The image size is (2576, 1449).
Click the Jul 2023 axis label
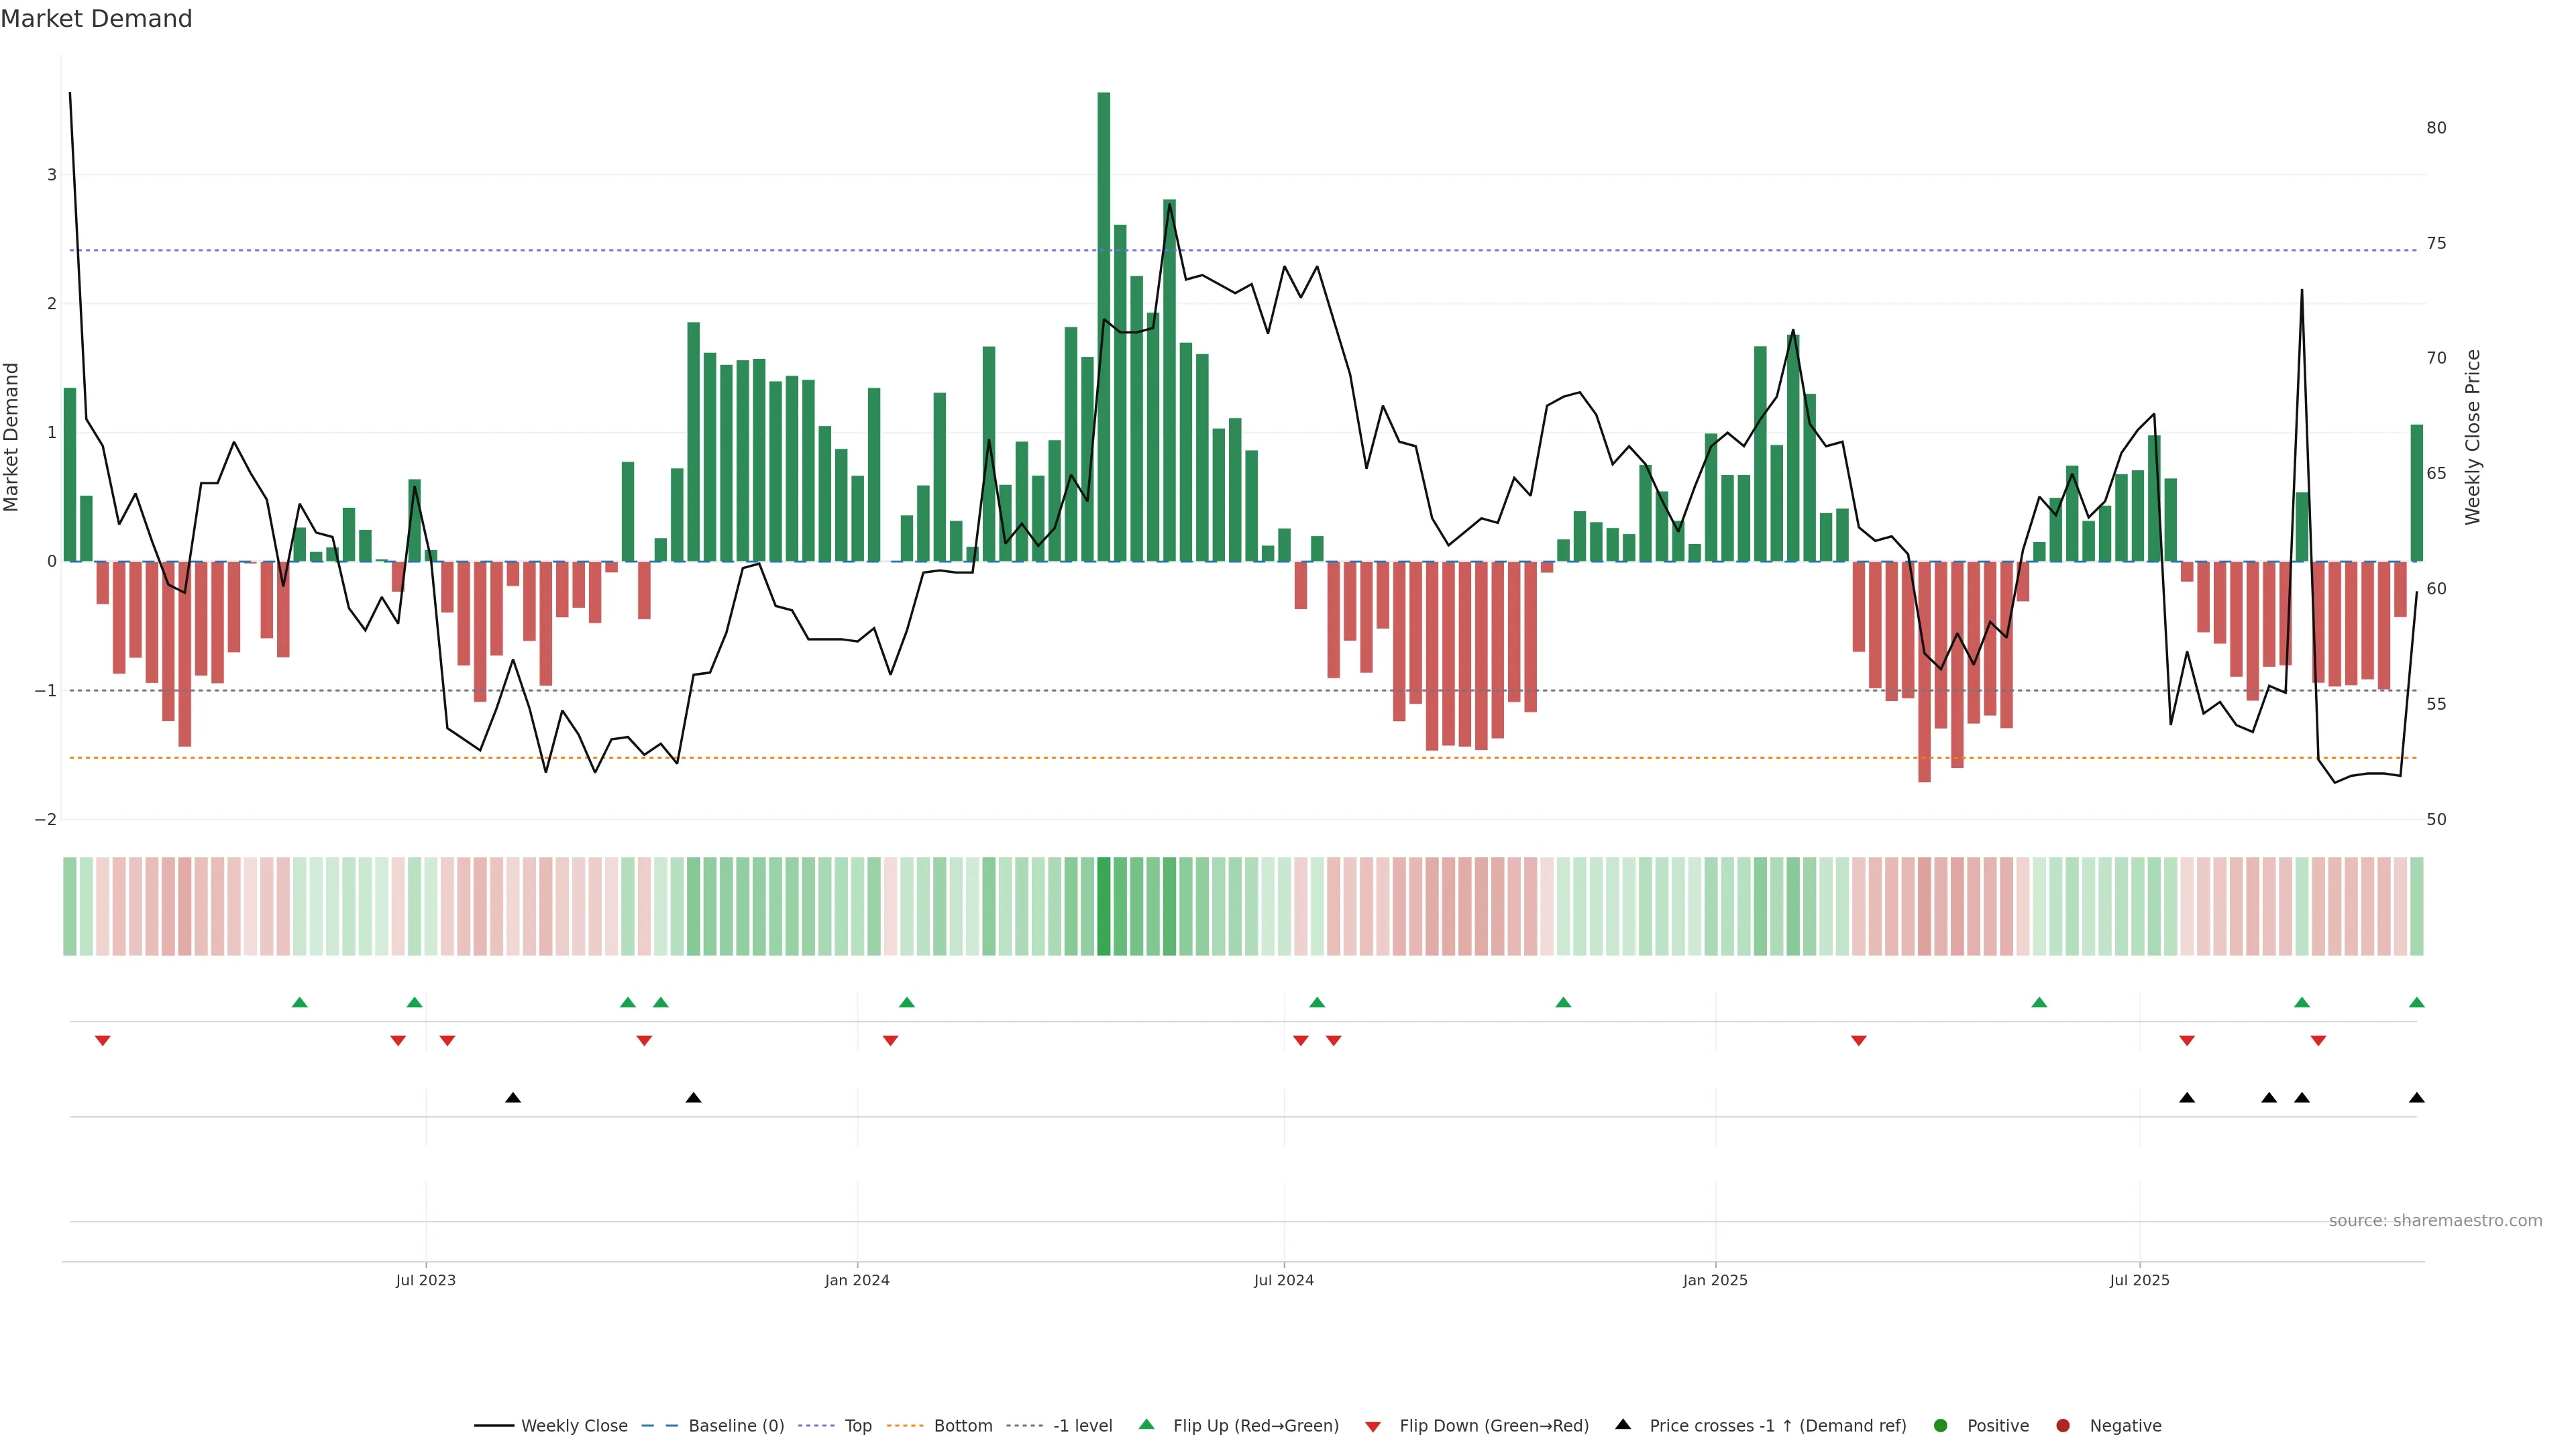(426, 1281)
